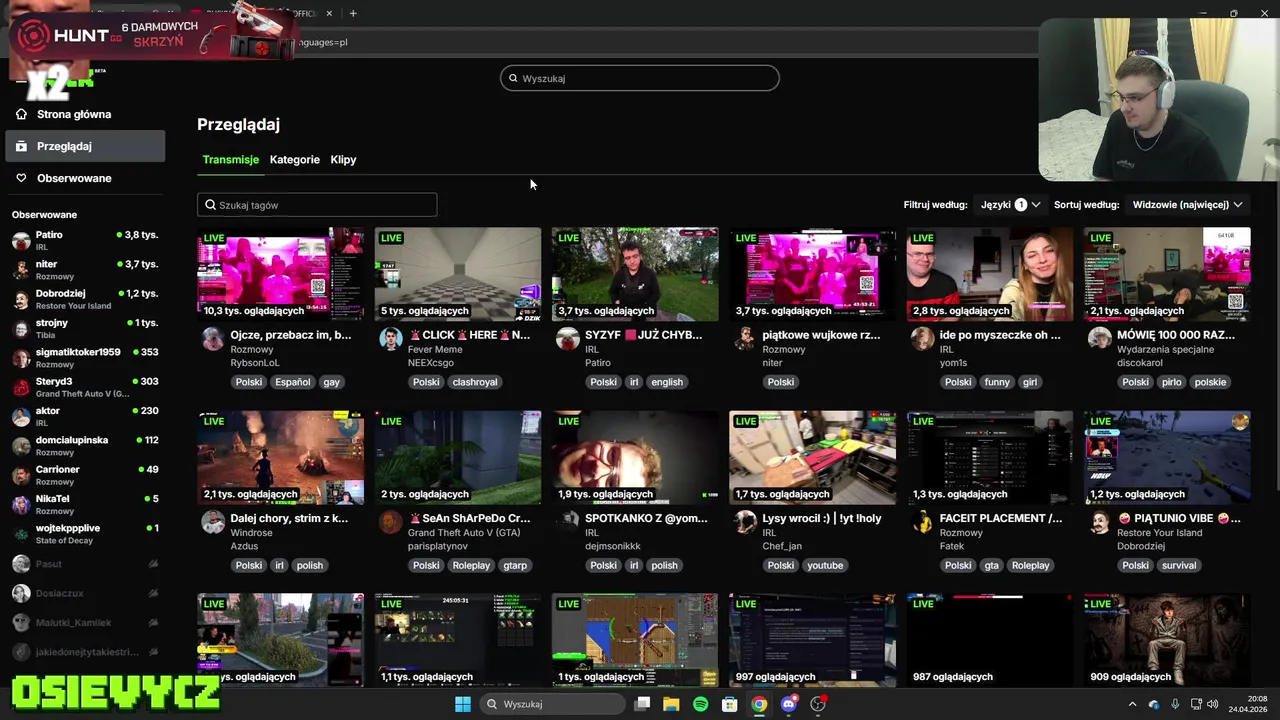The width and height of the screenshot is (1280, 720).
Task: Open offline channel Malutki_Kamilek in sidebar
Action: pos(85,622)
